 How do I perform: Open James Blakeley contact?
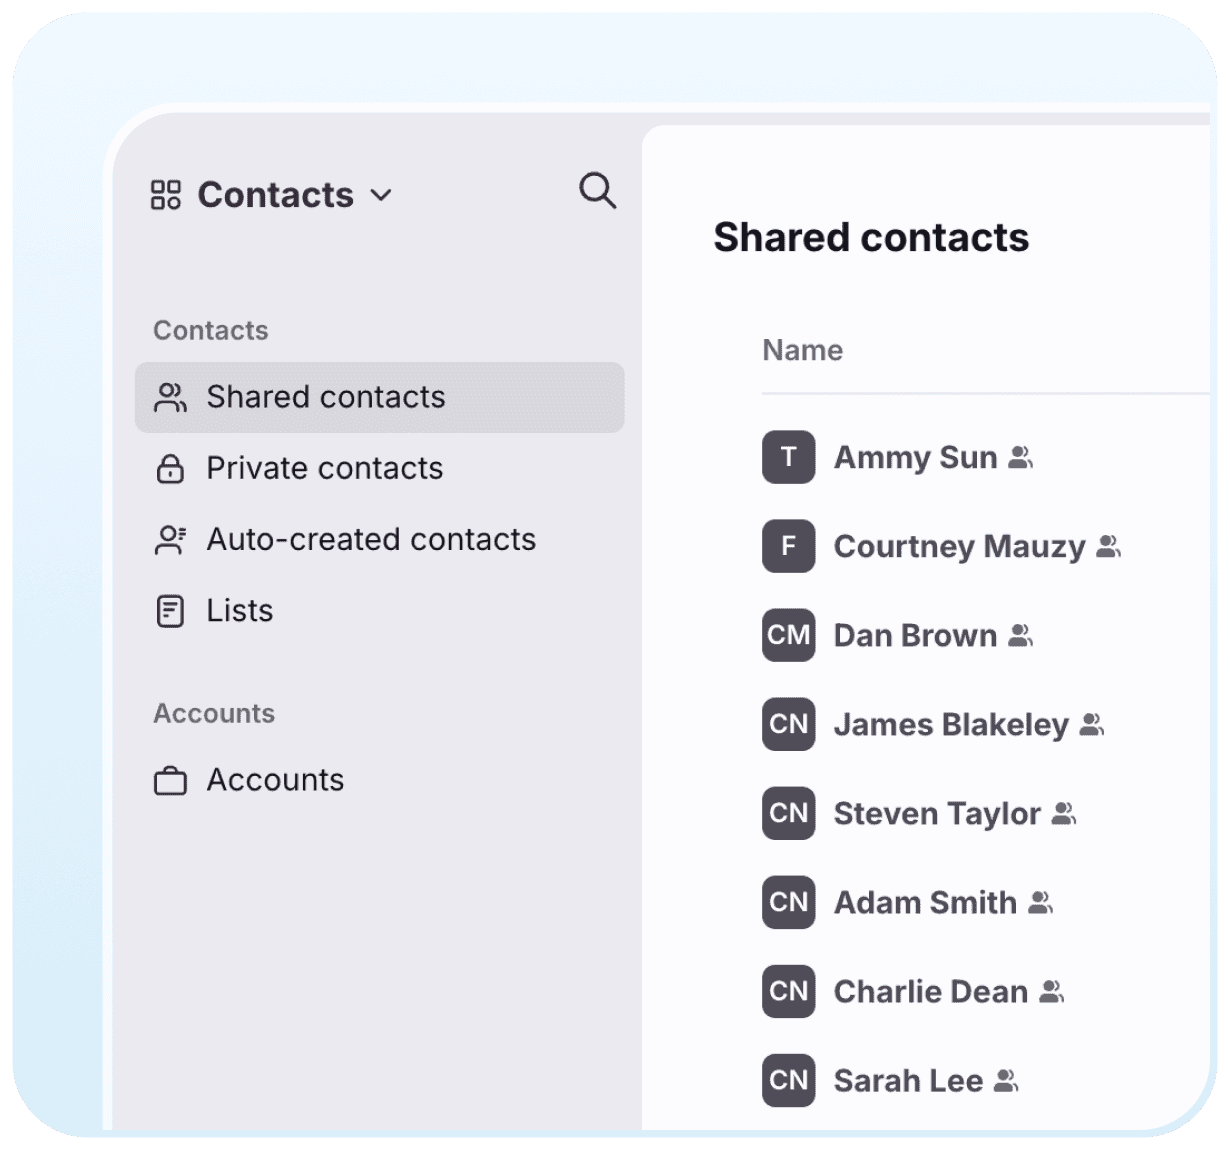pyautogui.click(x=951, y=724)
